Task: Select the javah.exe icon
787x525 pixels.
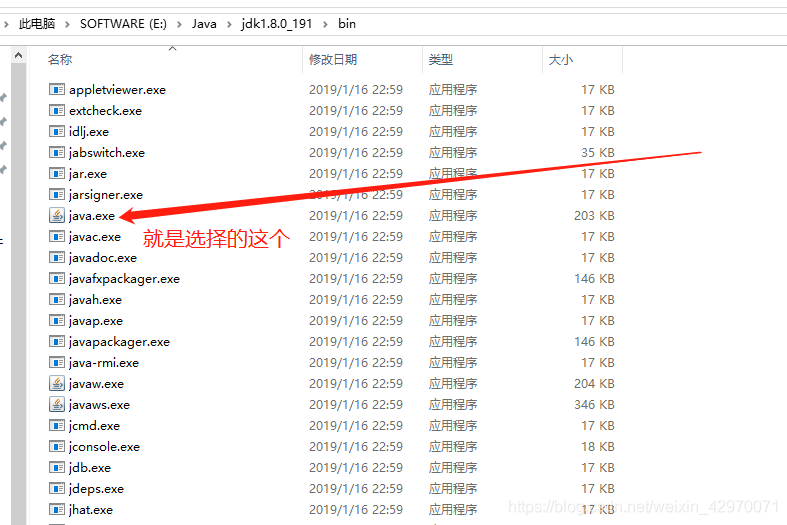Action: tap(57, 300)
